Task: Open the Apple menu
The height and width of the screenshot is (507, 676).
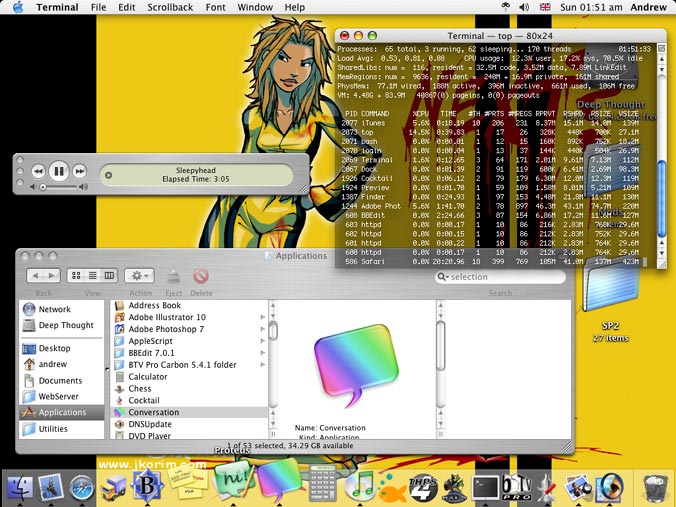Action: [x=18, y=7]
